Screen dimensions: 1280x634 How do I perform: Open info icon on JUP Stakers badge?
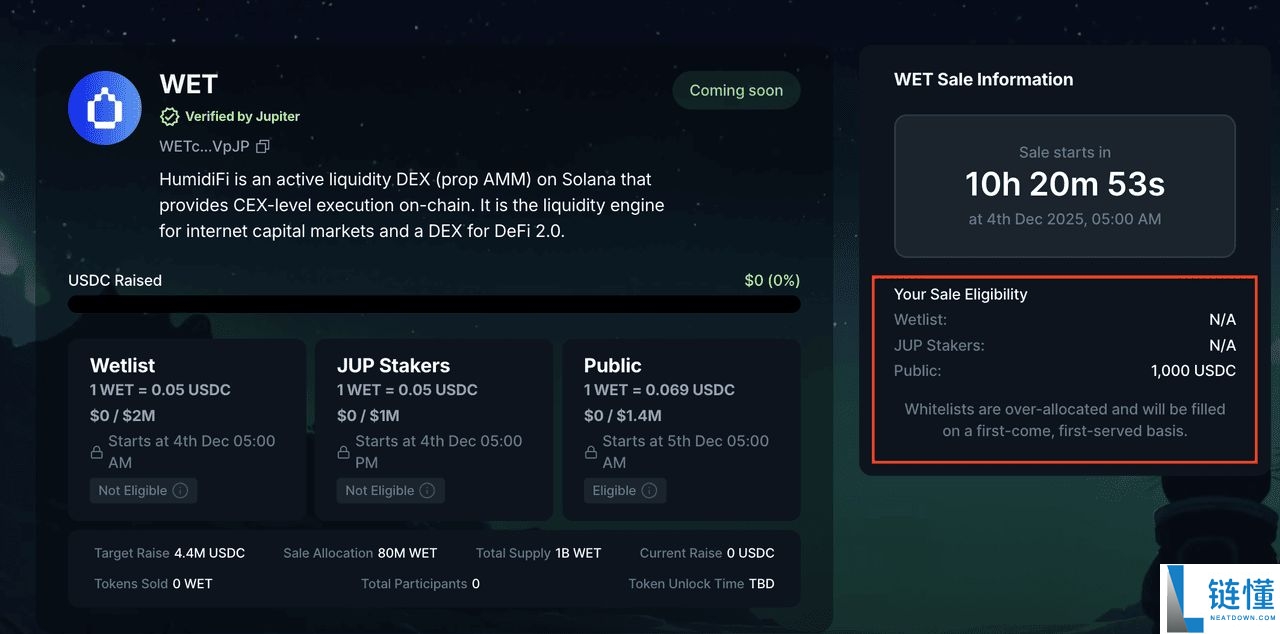coord(427,491)
